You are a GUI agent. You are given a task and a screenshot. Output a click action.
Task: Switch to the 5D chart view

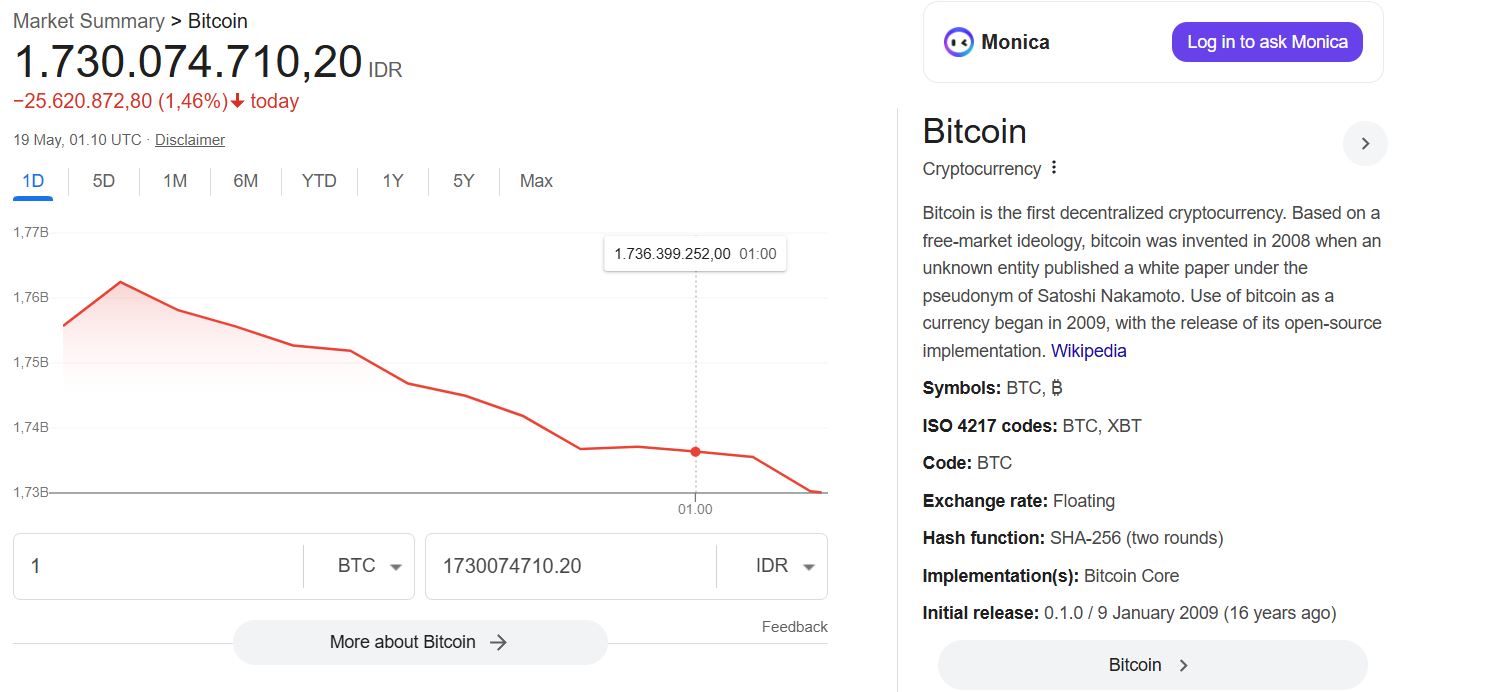(x=102, y=181)
